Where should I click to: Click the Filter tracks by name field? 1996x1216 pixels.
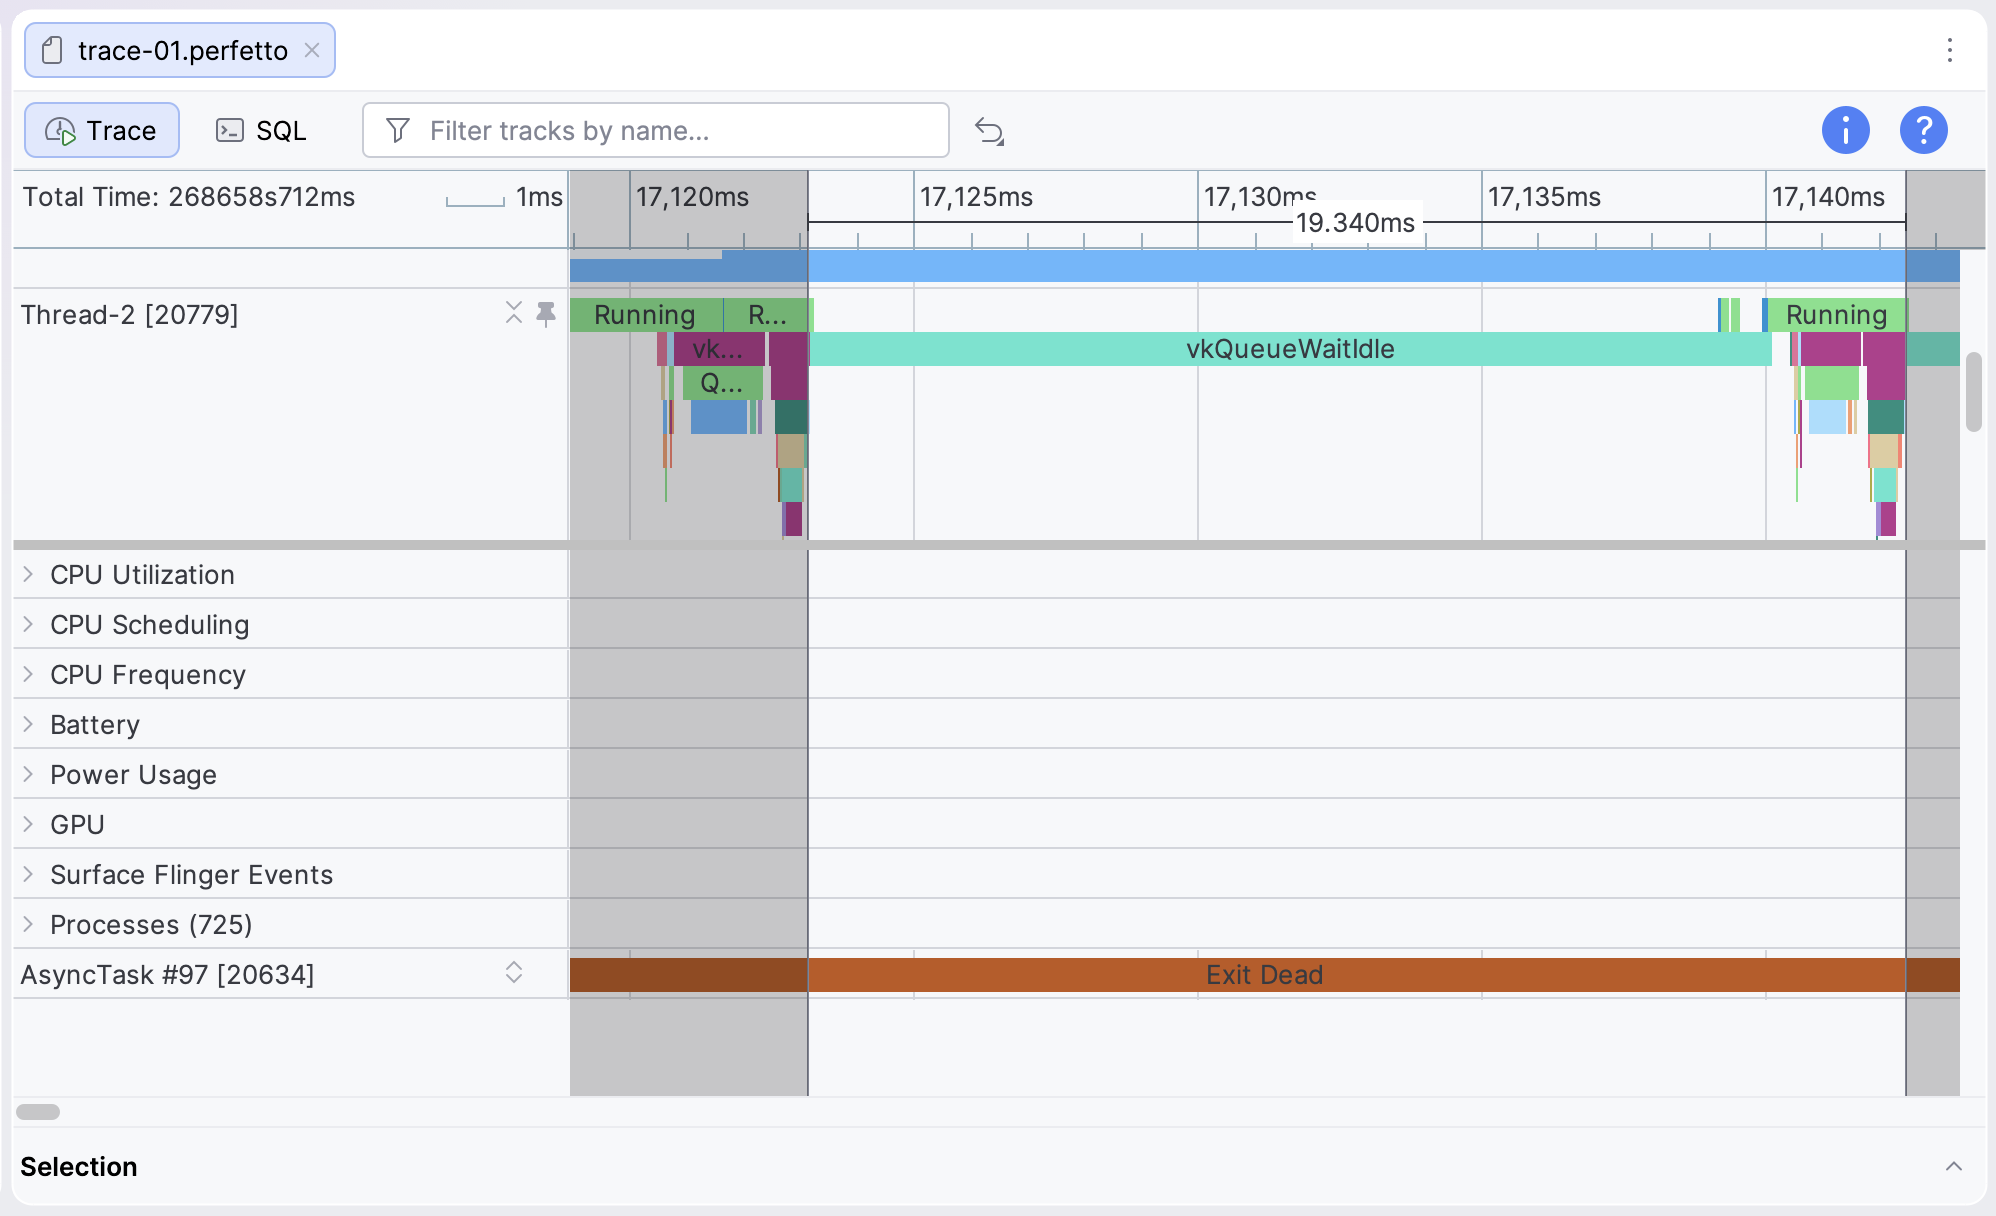coord(656,130)
